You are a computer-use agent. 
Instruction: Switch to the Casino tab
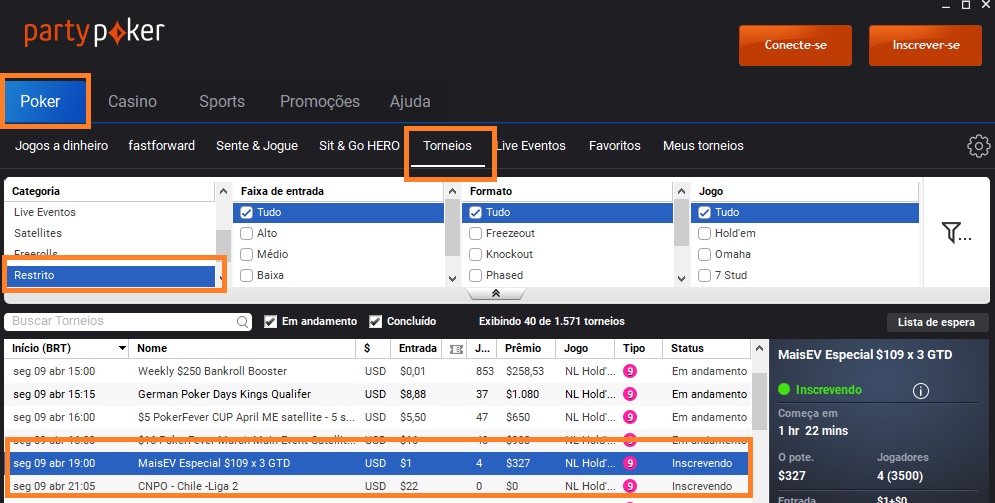(132, 101)
